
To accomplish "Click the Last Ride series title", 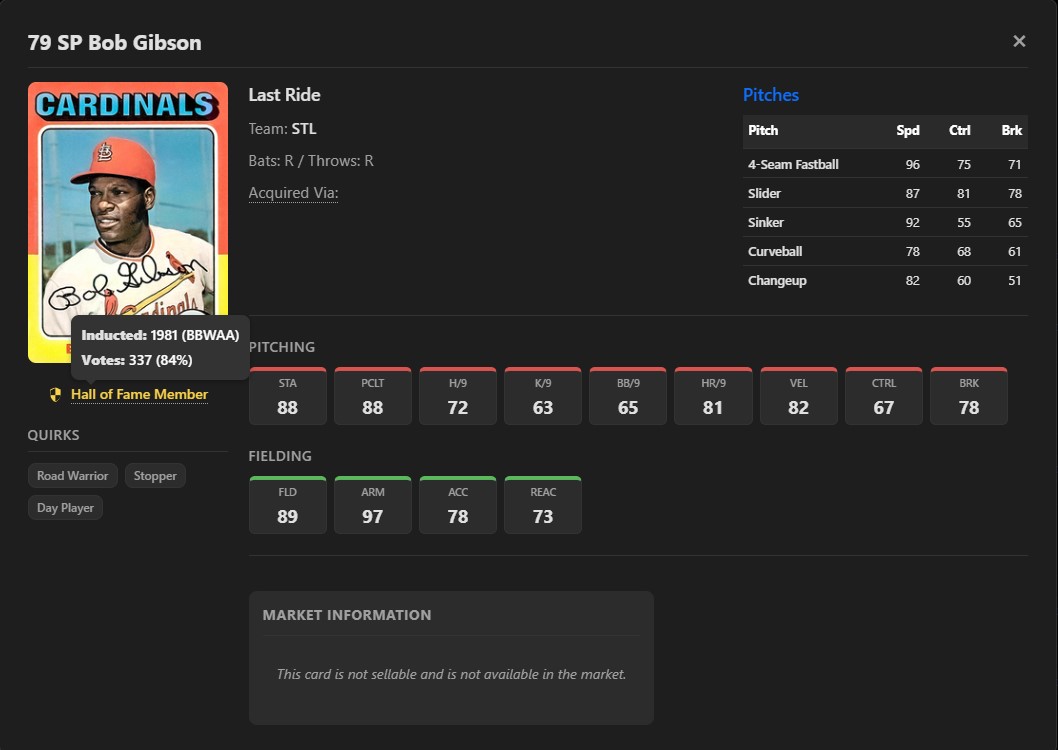I will click(284, 95).
